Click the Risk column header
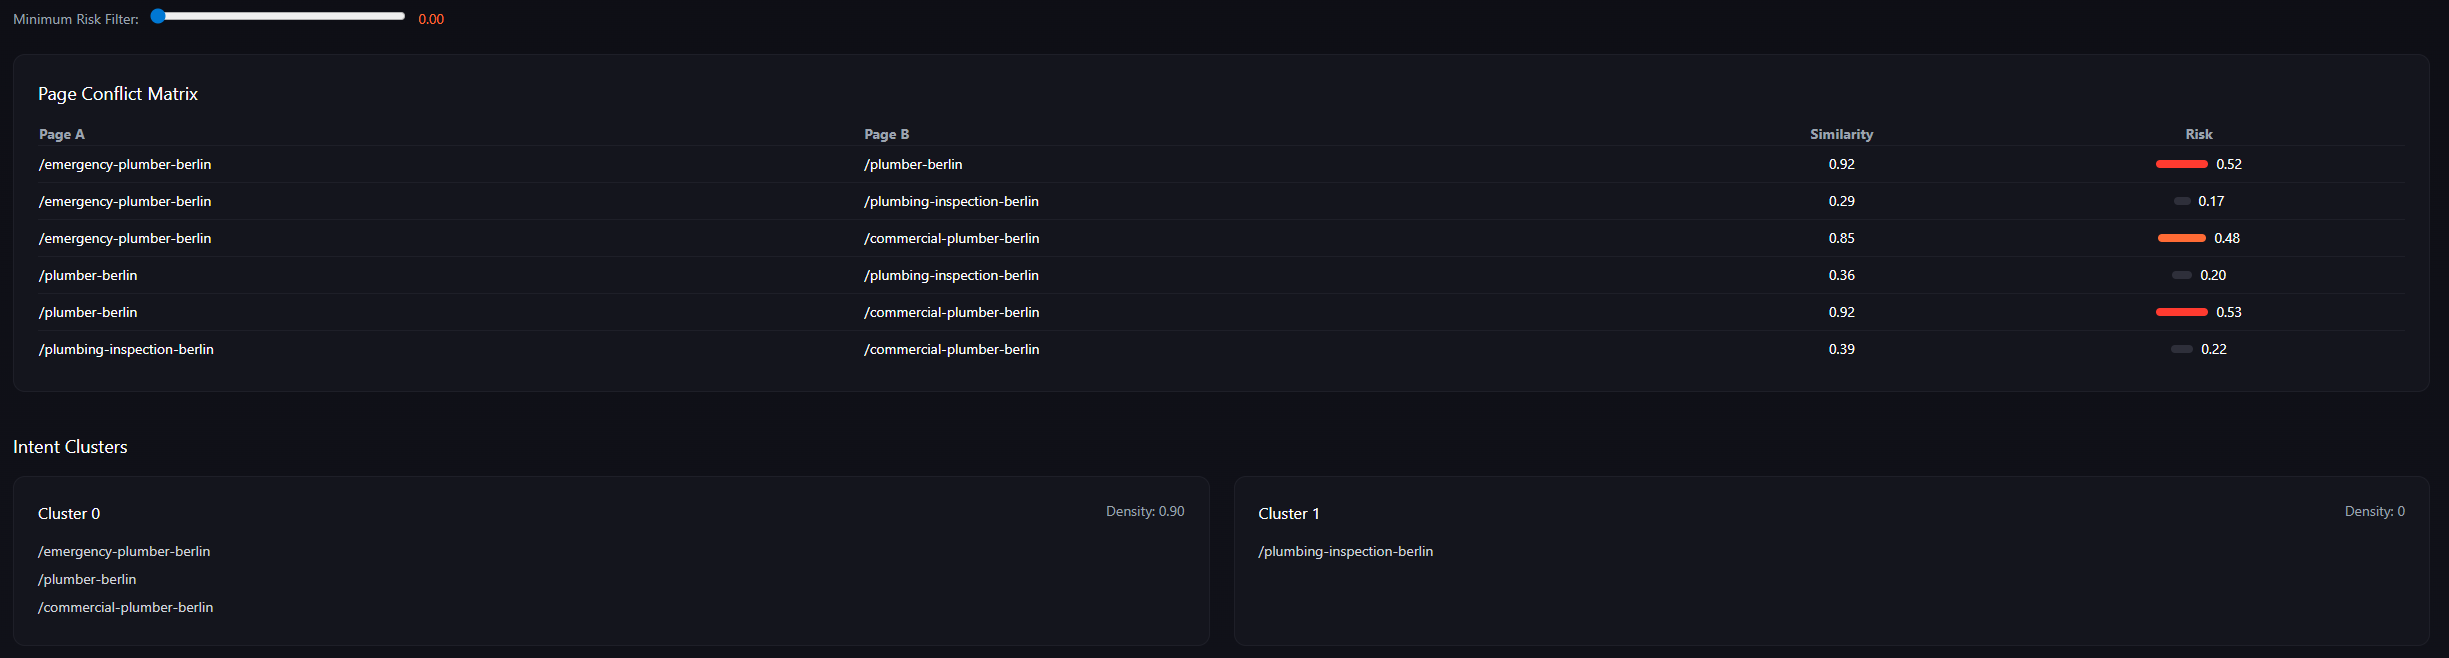2449x658 pixels. click(2198, 134)
